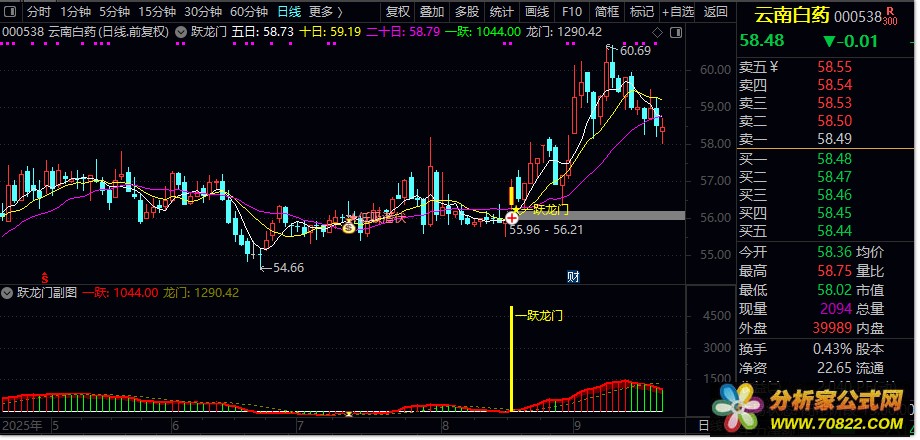Viewport: 920px width, 440px height.
Task: Click the 净资 value 22.65
Action: tap(834, 368)
